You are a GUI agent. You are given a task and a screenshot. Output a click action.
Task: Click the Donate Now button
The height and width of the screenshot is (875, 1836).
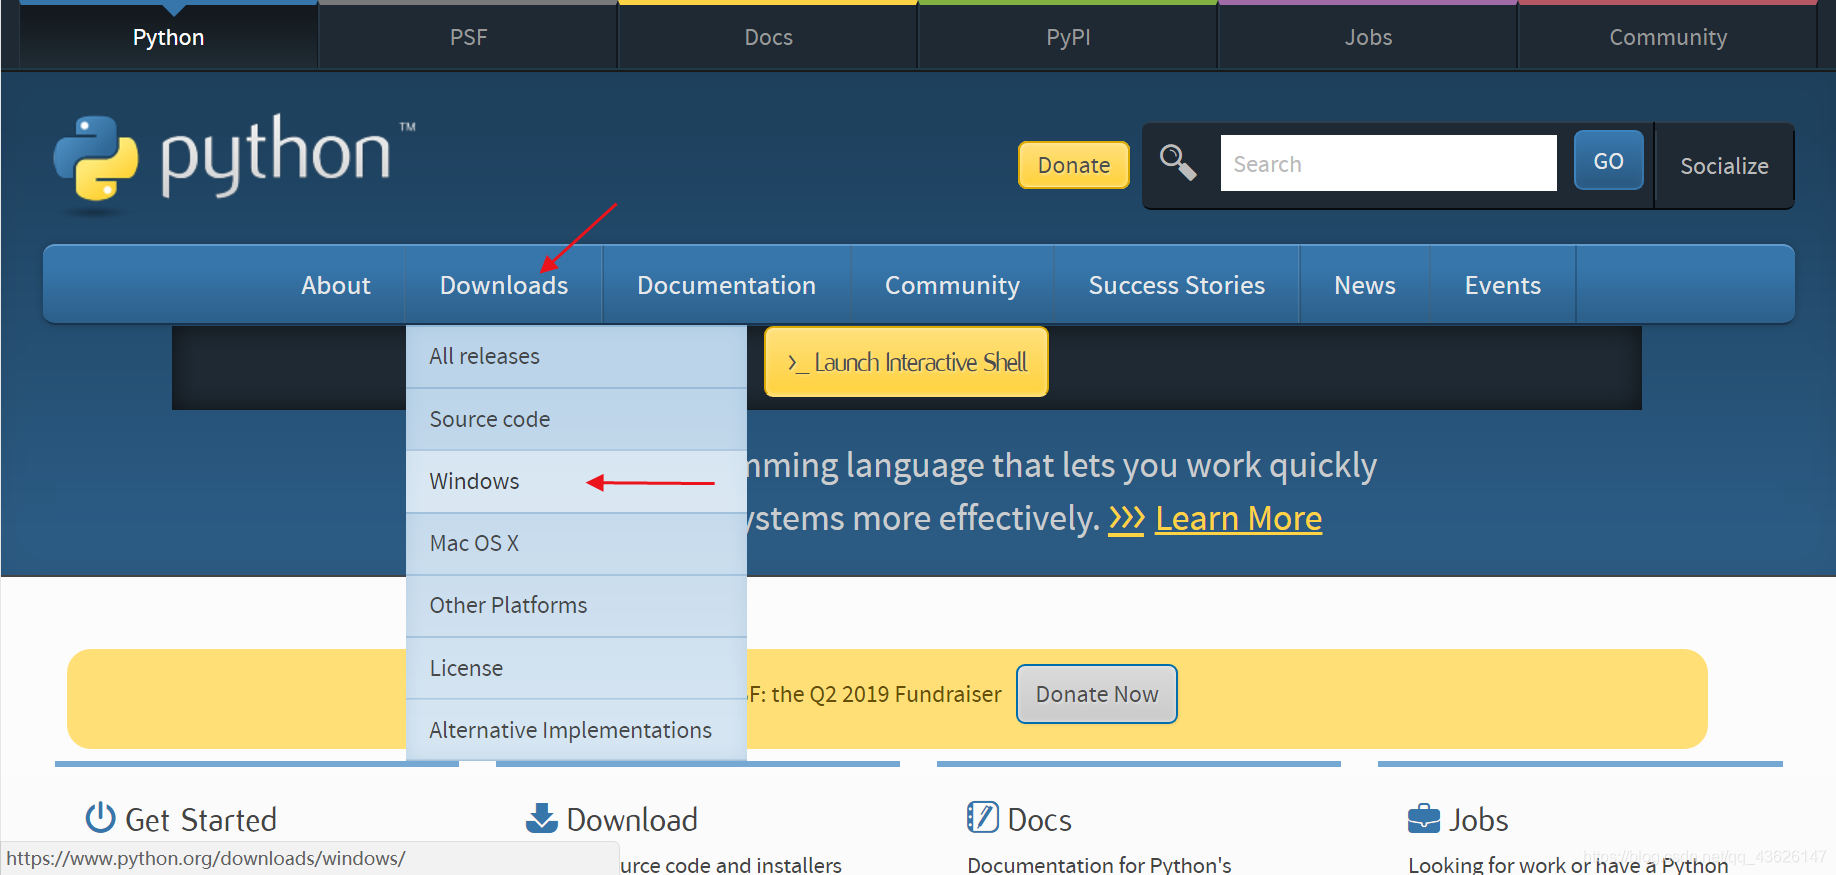1097,694
